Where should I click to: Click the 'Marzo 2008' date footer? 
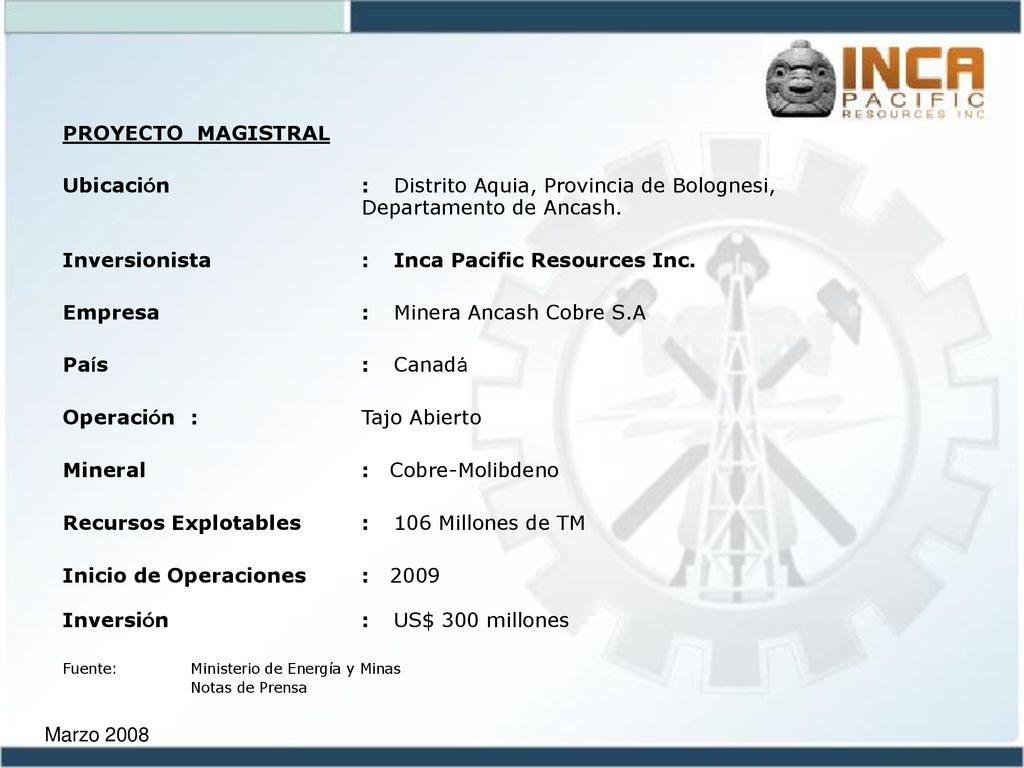point(97,735)
